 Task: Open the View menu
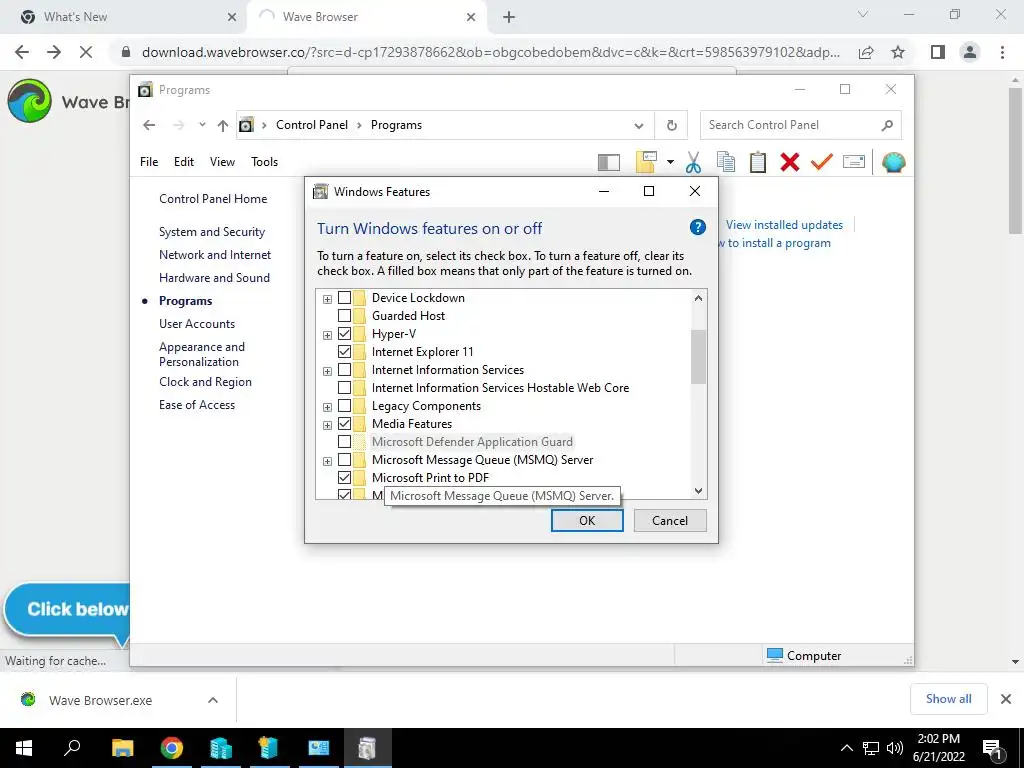(x=222, y=162)
